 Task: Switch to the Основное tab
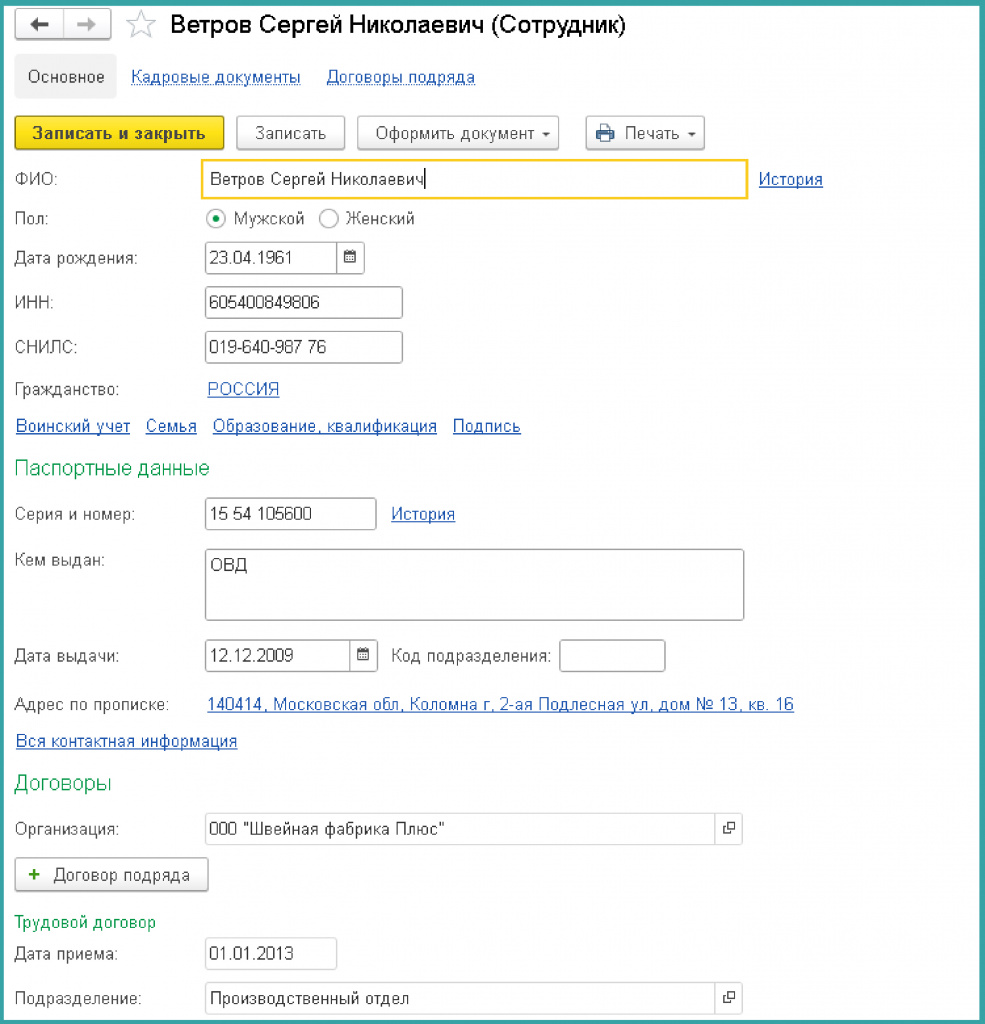66,77
